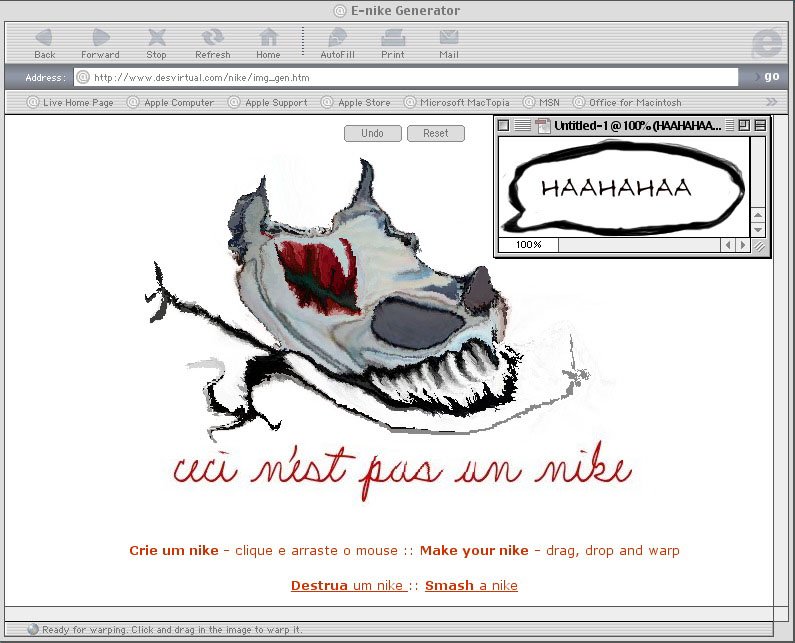Open the Smash a nike link
The width and height of the screenshot is (795, 643).
click(471, 586)
